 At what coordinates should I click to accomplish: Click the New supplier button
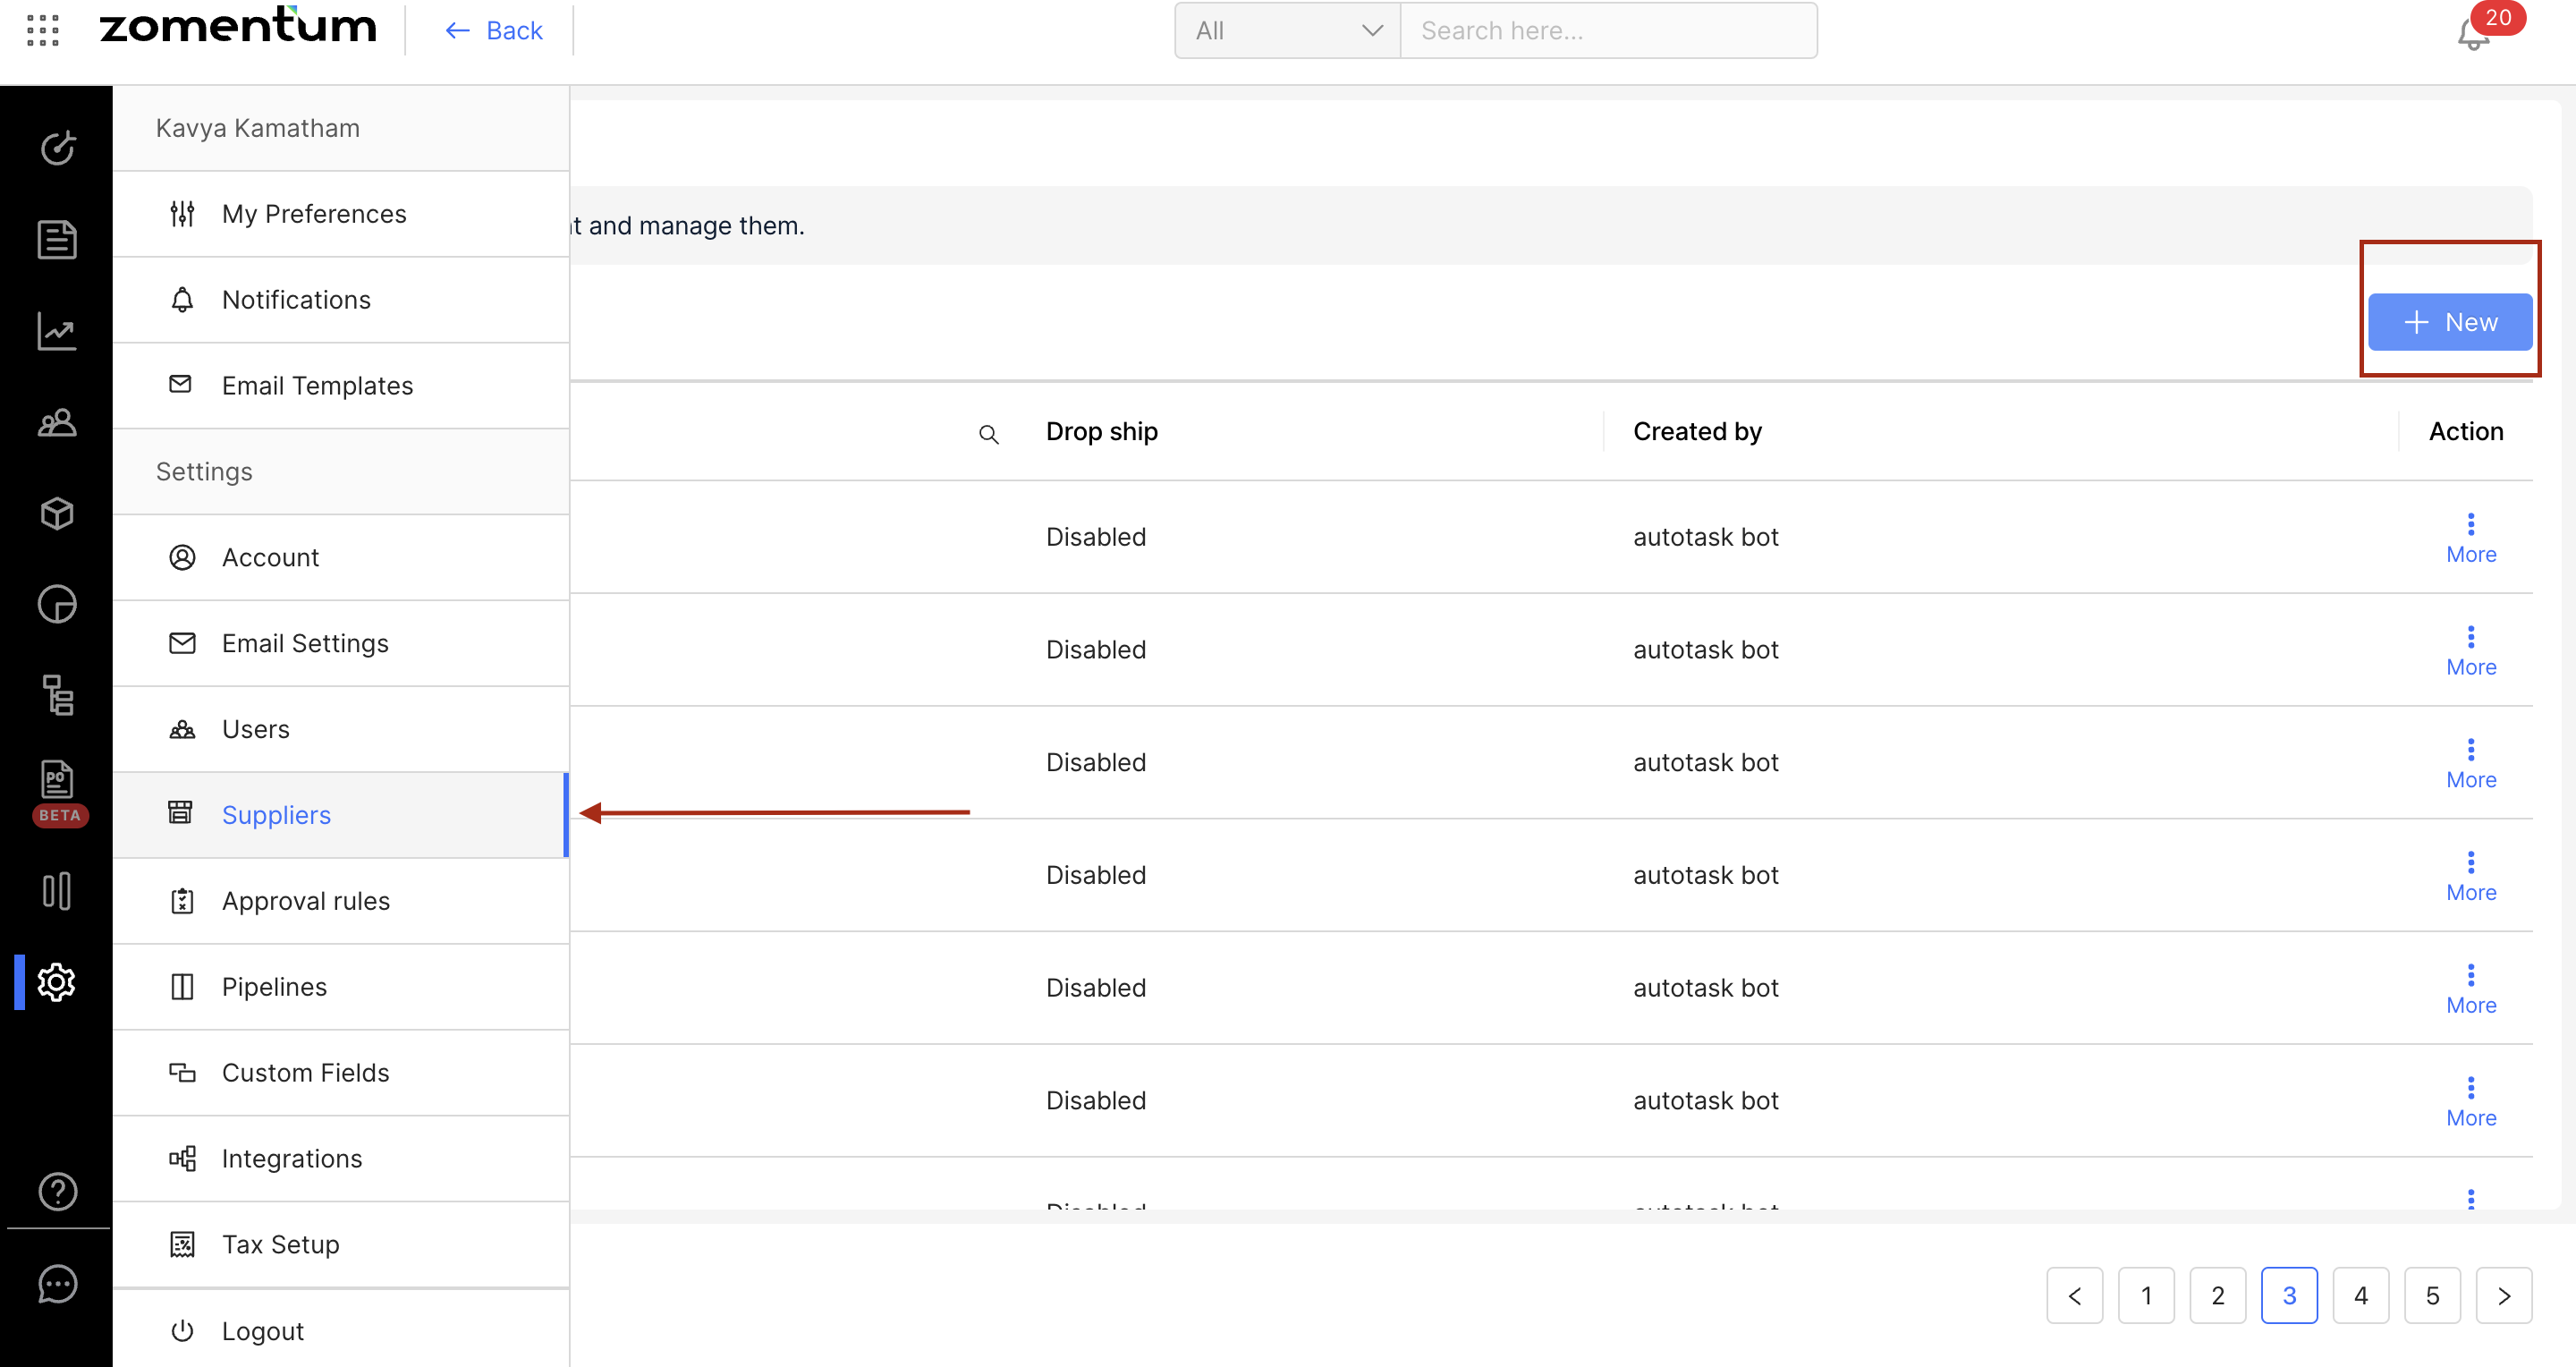[x=2449, y=322]
